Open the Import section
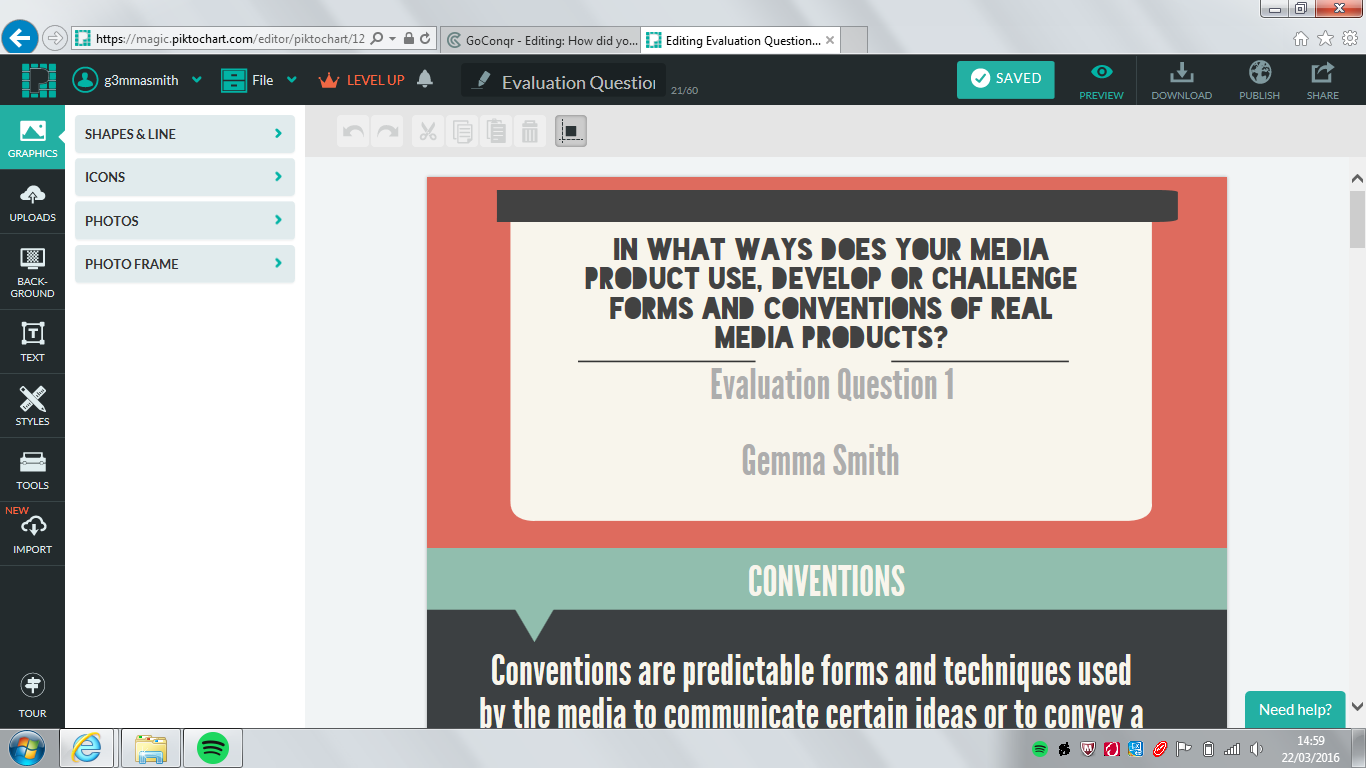Screen dimensions: 1366x768 32,533
